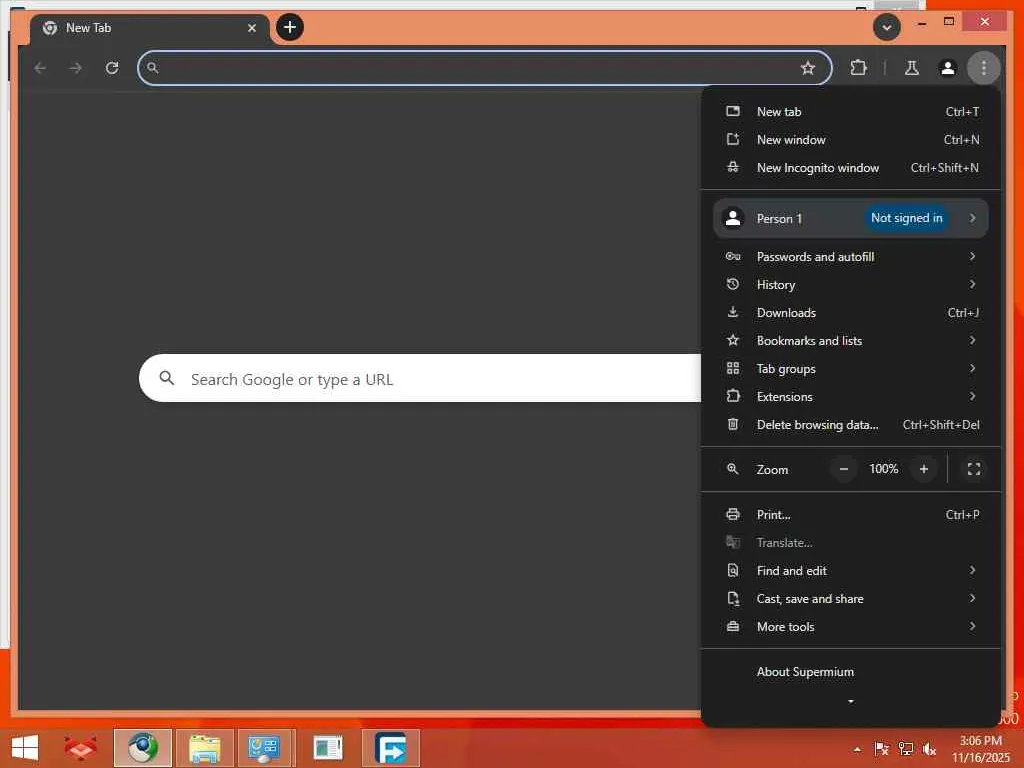Expand the Extensions menu chevron
Viewport: 1024px width, 768px height.
pos(972,396)
